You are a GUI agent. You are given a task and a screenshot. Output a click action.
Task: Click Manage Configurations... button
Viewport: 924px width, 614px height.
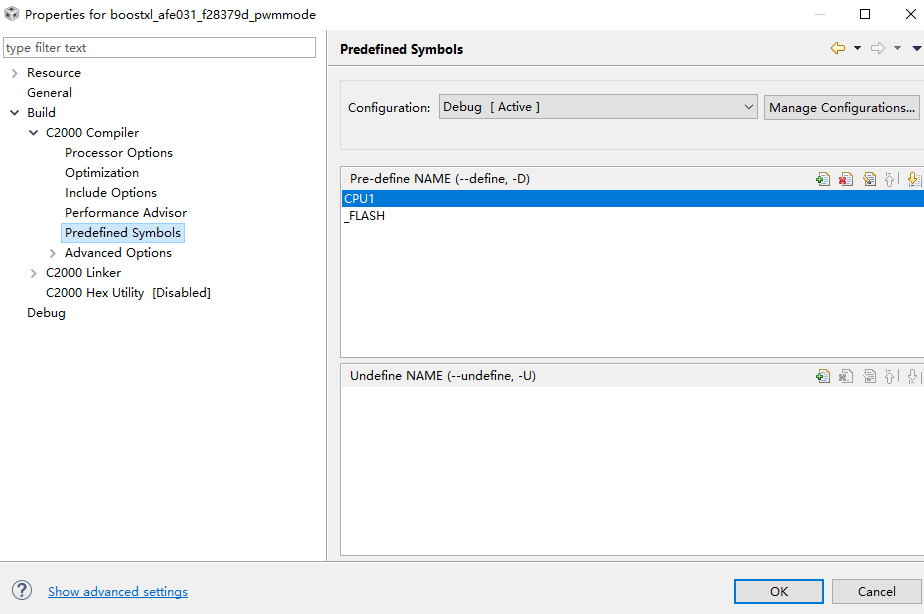[842, 107]
